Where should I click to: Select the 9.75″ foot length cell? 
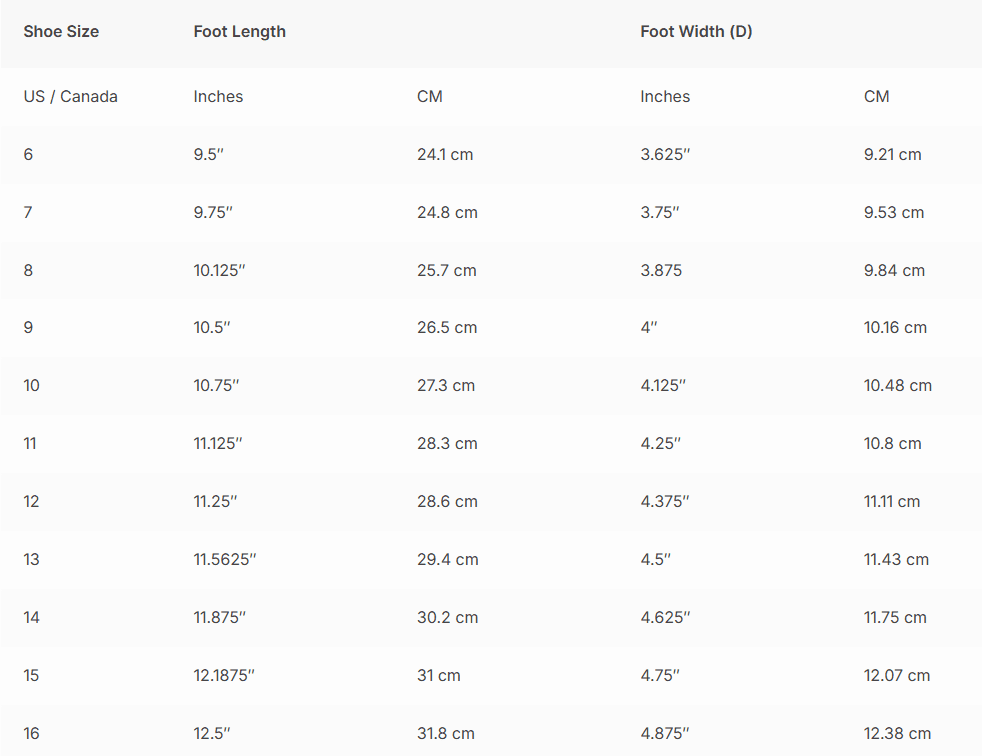[213, 212]
